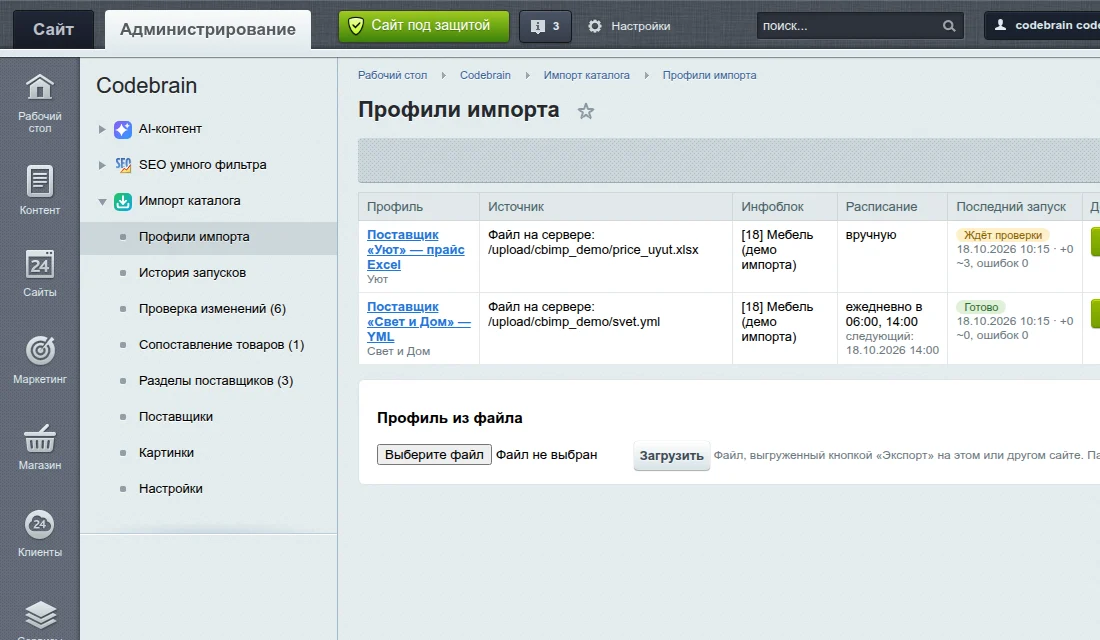Click the SEO умного фильтра icon
Viewport: 1100px width, 640px height.
[123, 165]
